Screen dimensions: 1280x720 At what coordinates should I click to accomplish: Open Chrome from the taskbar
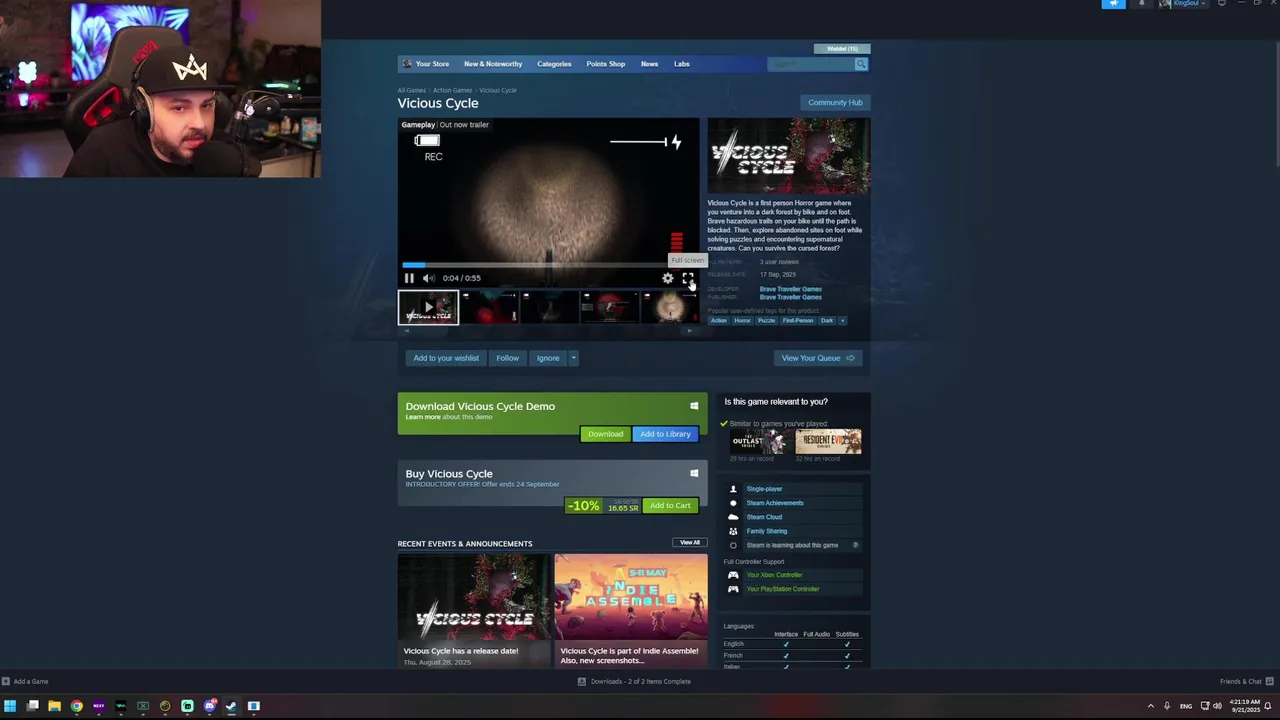pos(76,706)
